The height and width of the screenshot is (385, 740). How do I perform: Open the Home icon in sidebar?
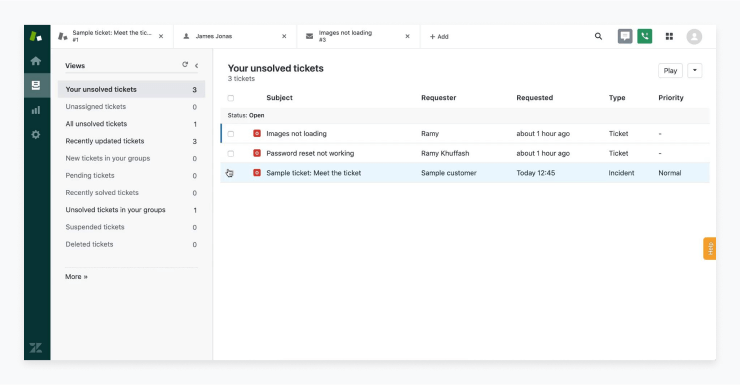tap(36, 61)
